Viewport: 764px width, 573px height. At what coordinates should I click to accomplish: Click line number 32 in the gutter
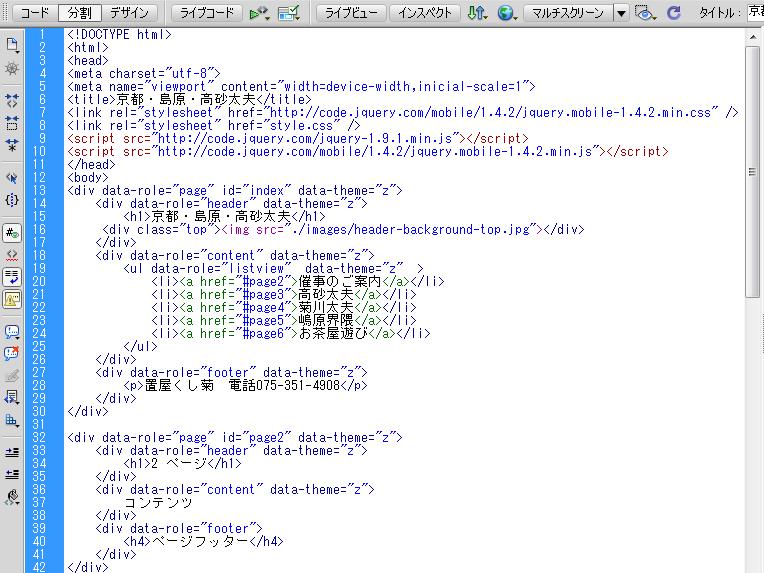(39, 437)
